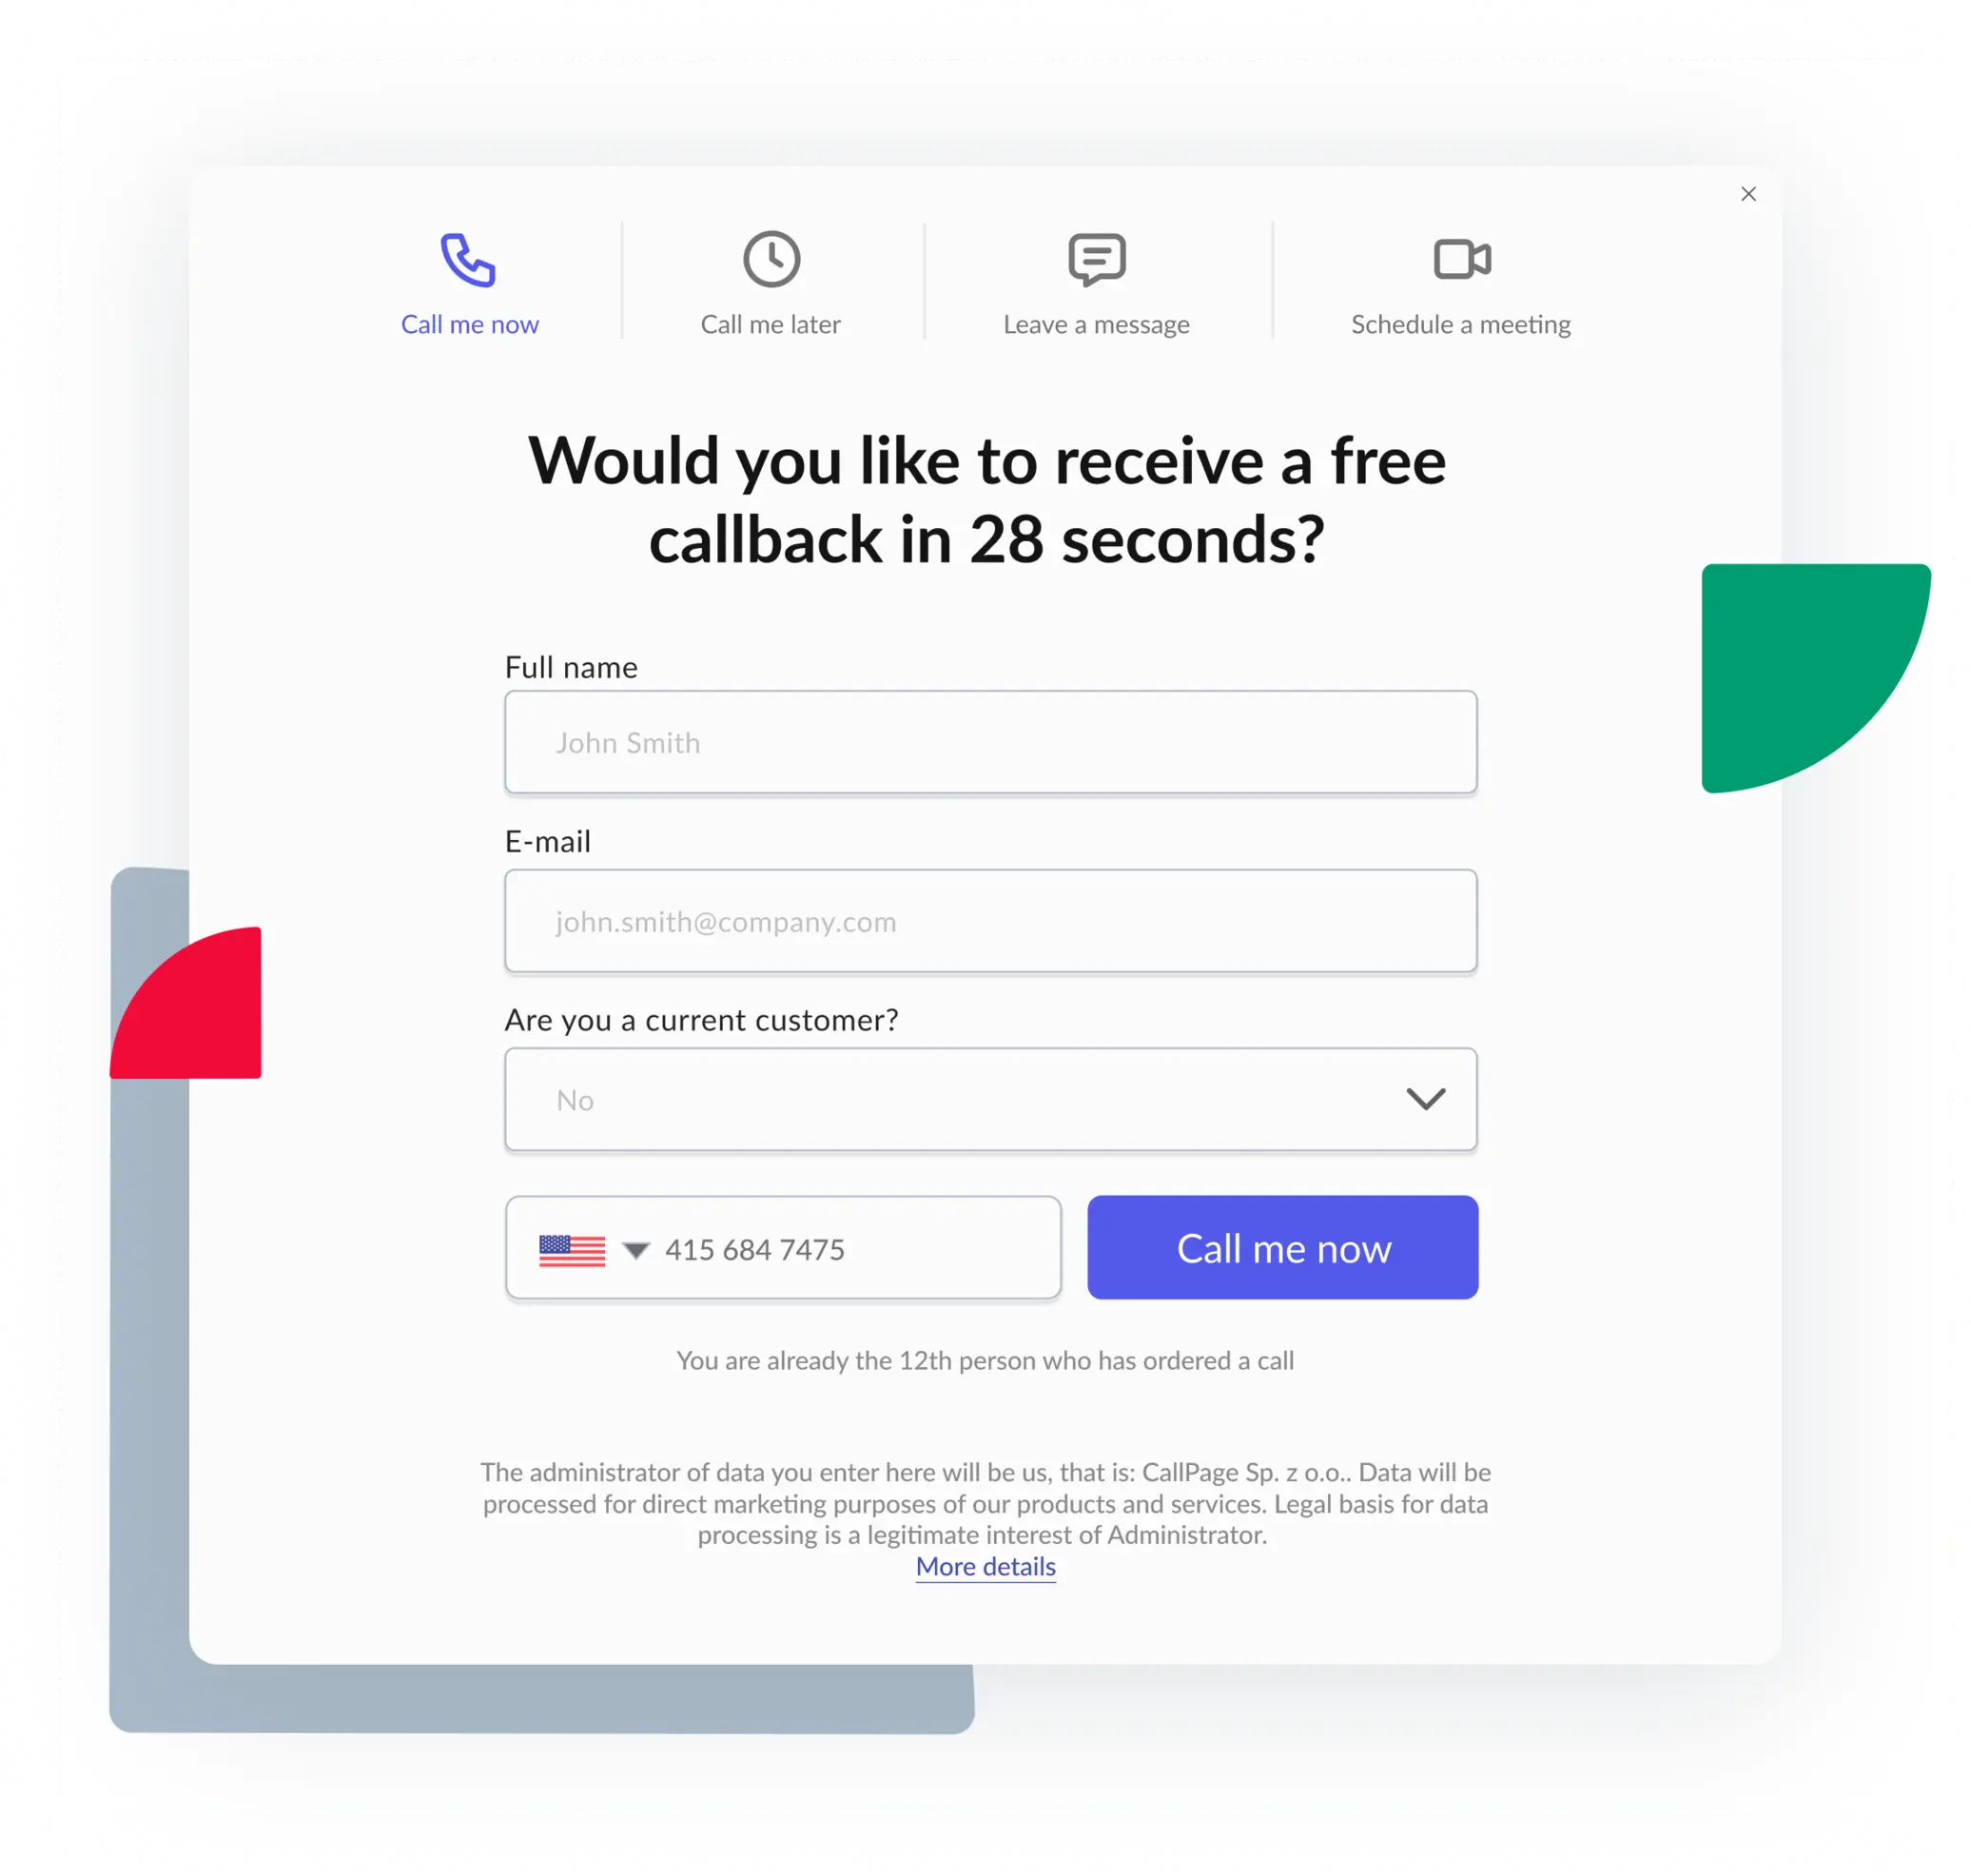This screenshot has height=1876, width=1971.
Task: Click the Call me now button
Action: pos(1283,1249)
